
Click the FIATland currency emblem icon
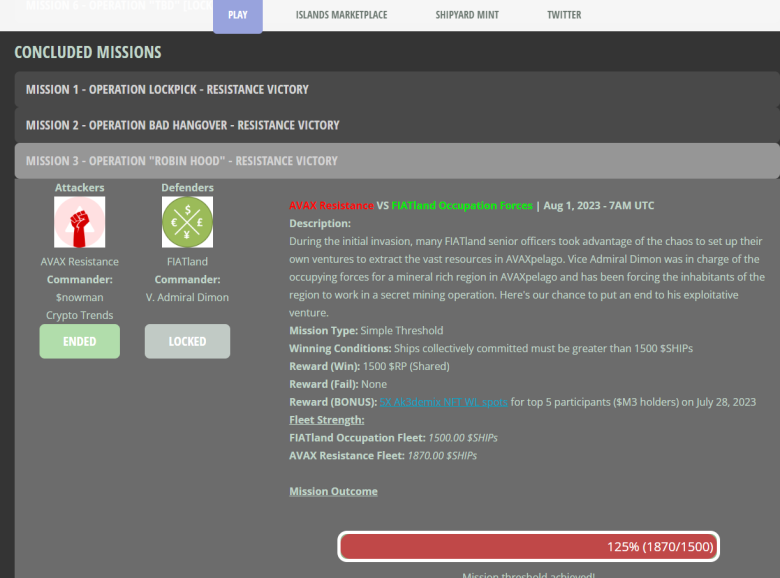pos(188,222)
